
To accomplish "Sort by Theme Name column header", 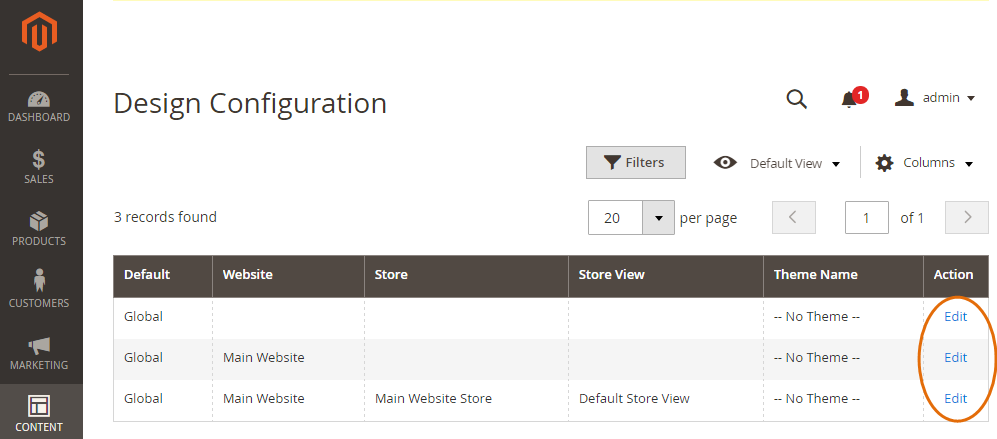I will 815,275.
